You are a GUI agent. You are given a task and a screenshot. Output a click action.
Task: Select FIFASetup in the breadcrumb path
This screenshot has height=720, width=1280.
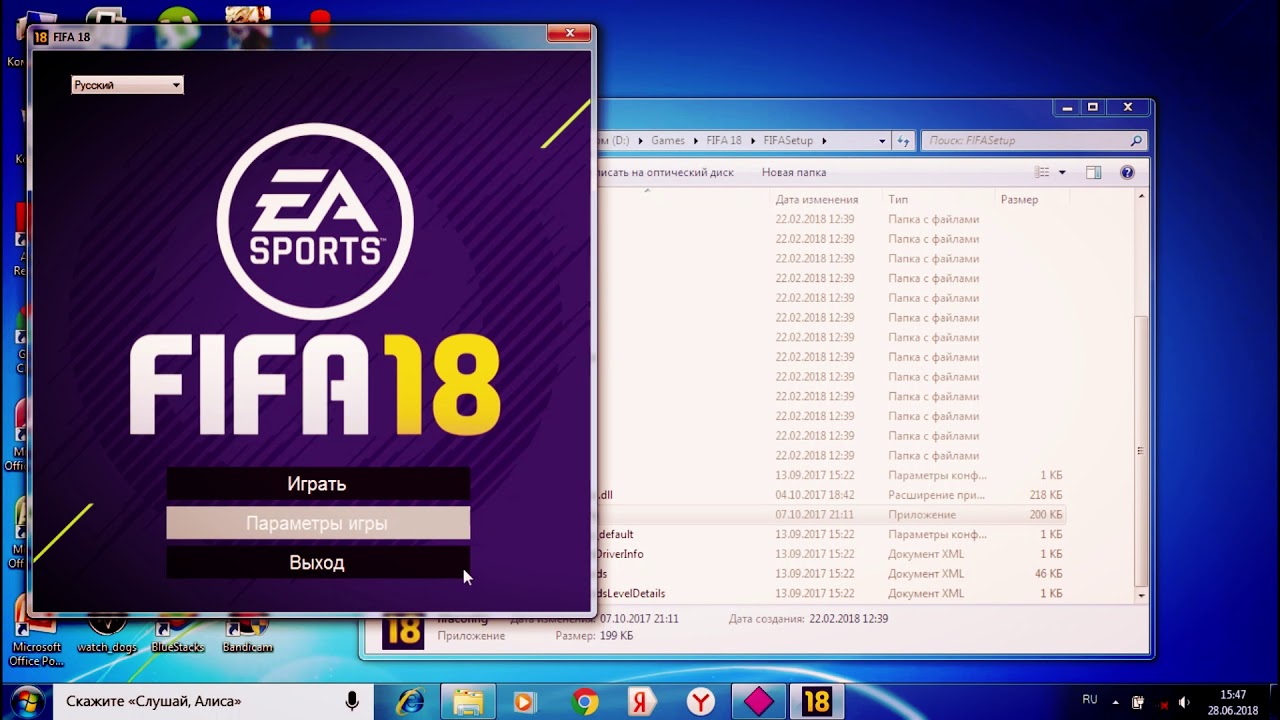(x=788, y=141)
